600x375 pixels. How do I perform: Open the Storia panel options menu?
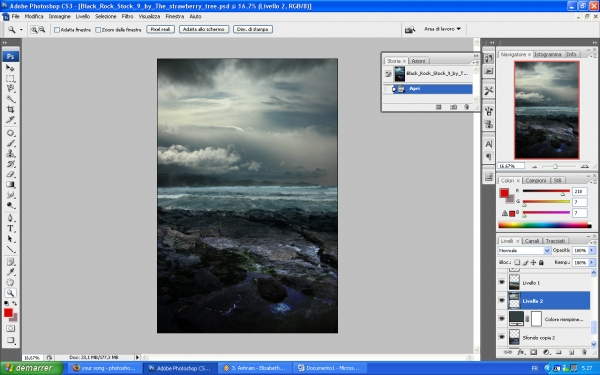(x=476, y=62)
